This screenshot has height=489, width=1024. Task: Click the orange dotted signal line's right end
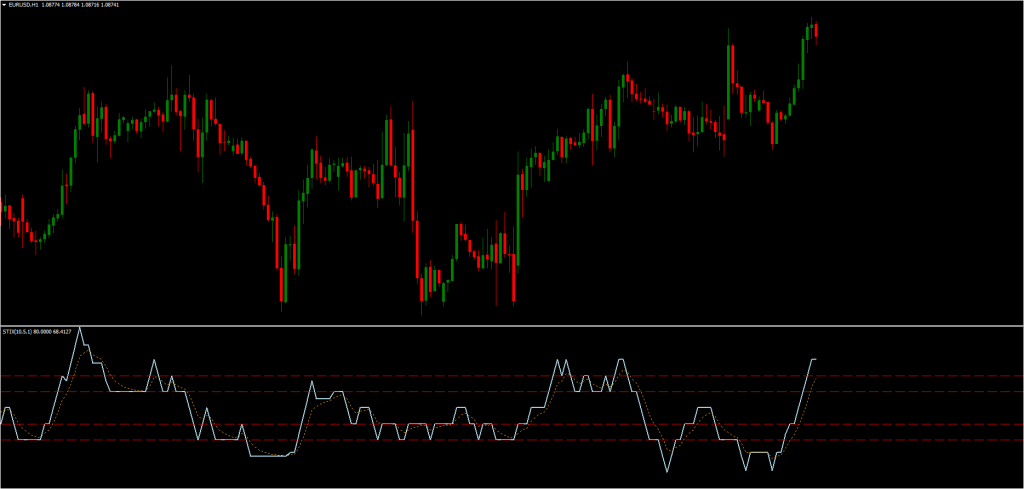coord(816,381)
